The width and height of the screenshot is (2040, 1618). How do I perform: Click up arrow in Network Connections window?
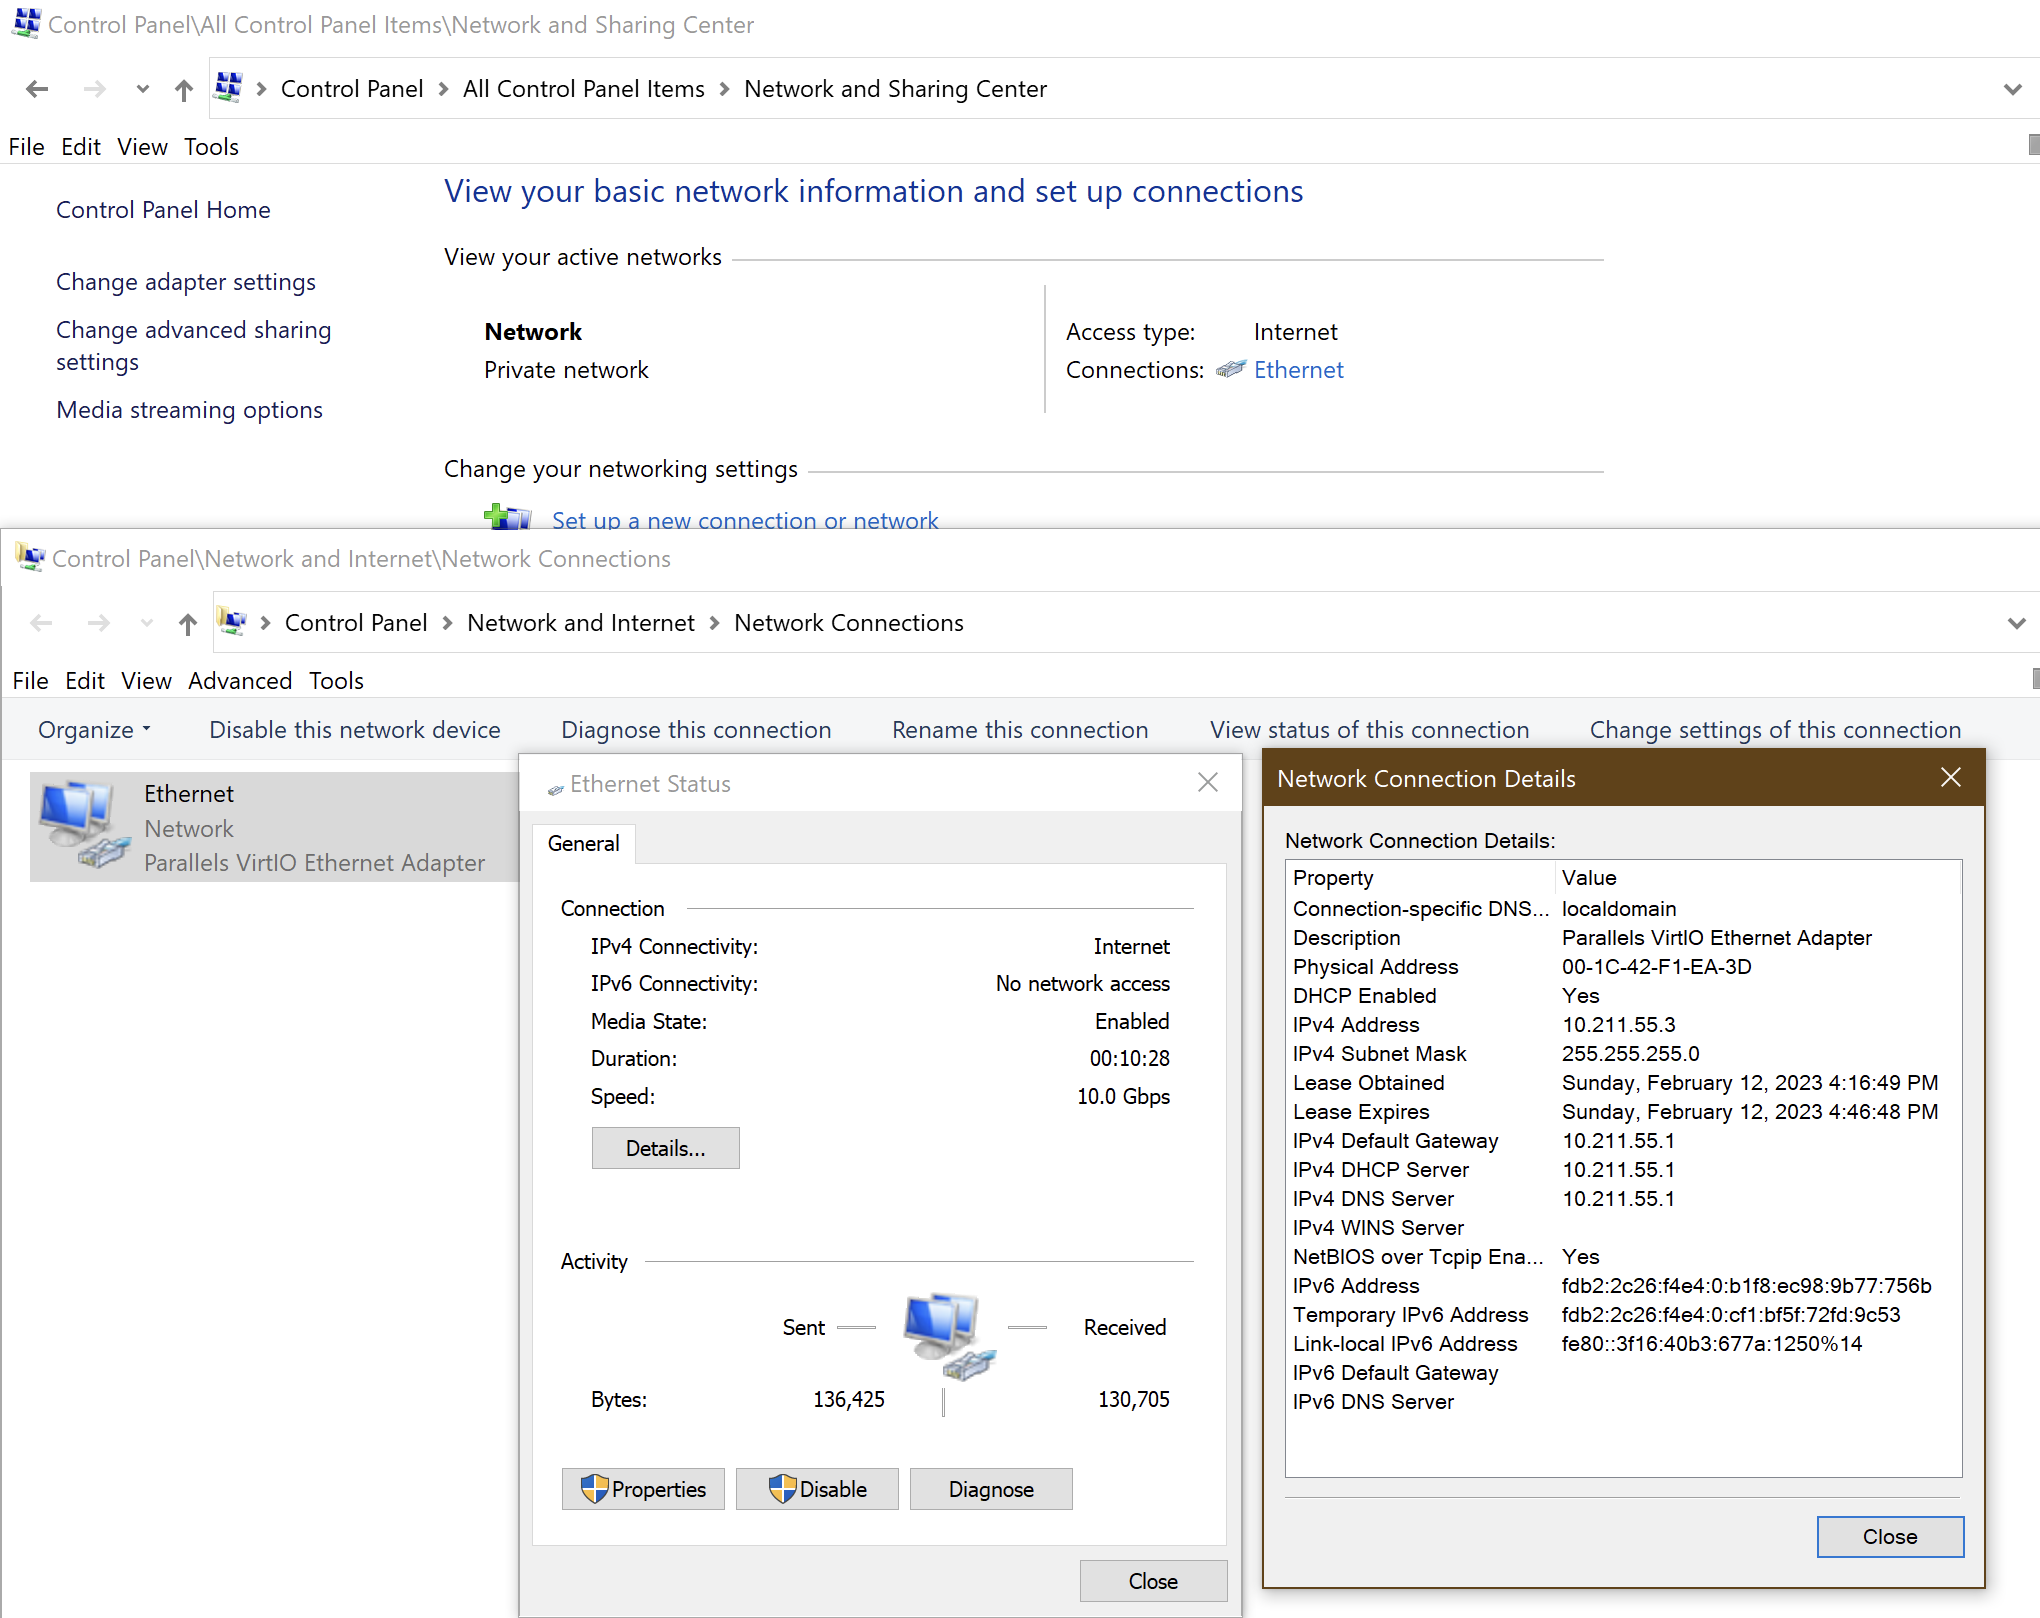pyautogui.click(x=188, y=624)
